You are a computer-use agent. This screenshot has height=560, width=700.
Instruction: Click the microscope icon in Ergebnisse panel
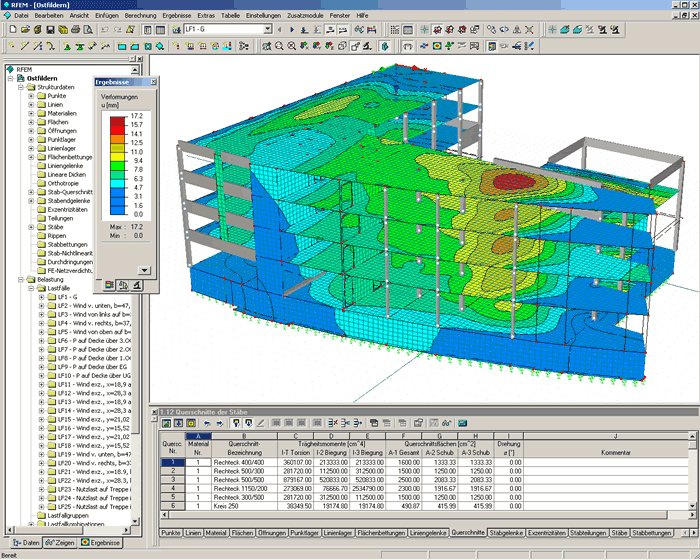(x=137, y=285)
